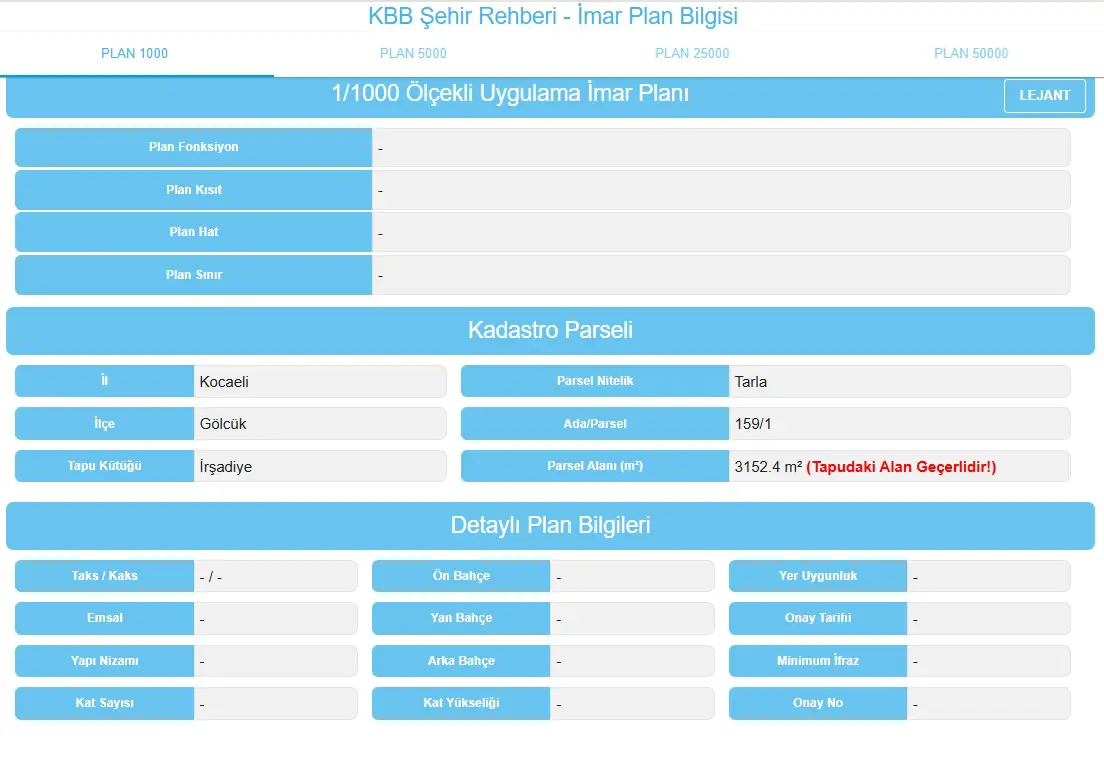Select the Emsal label
Screen dimensions: 1104x761
pos(104,618)
